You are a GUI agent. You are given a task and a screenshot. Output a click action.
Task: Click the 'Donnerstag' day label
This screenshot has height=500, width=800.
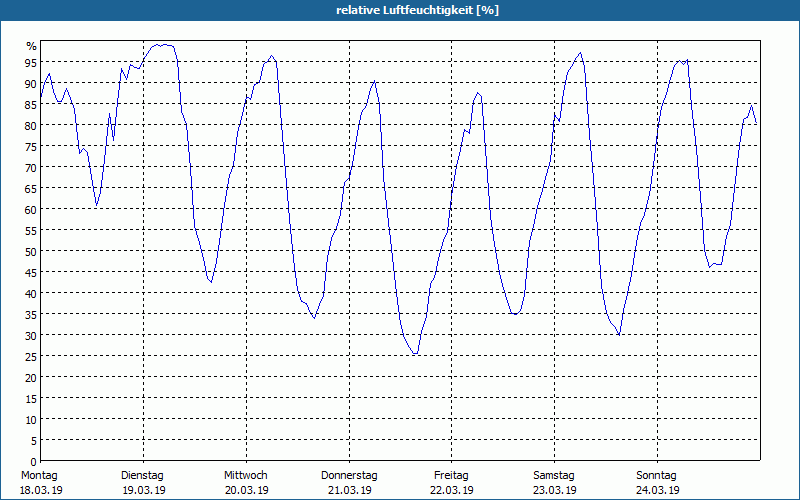pos(349,476)
